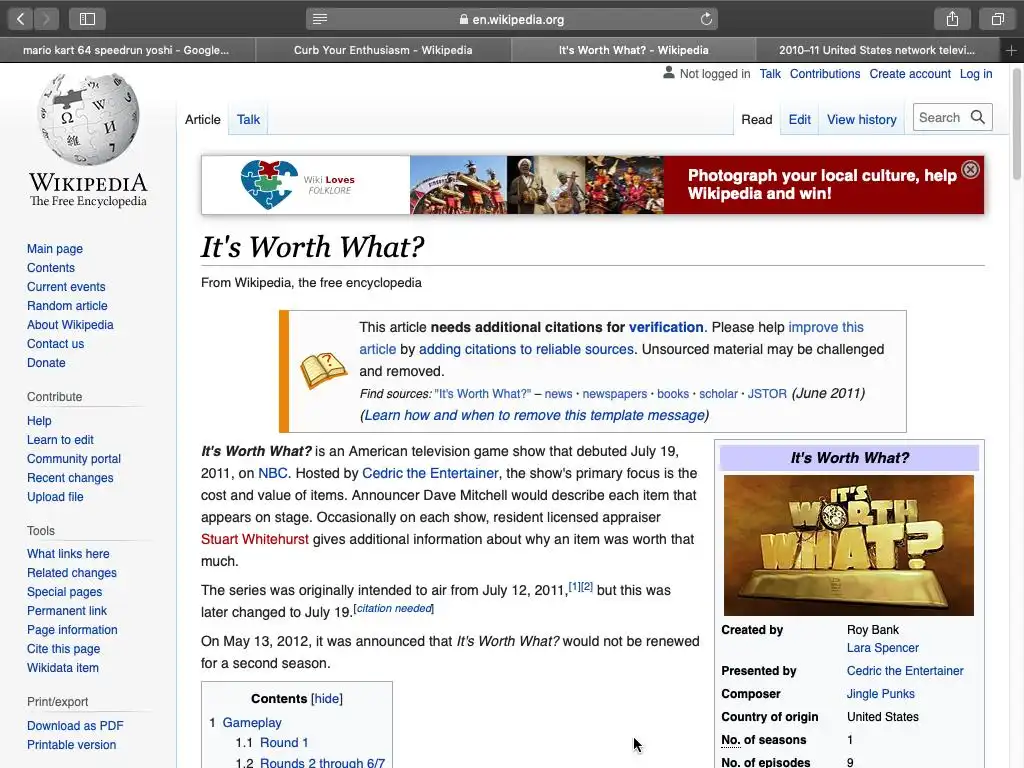Go back with Safari's back arrow

20,19
